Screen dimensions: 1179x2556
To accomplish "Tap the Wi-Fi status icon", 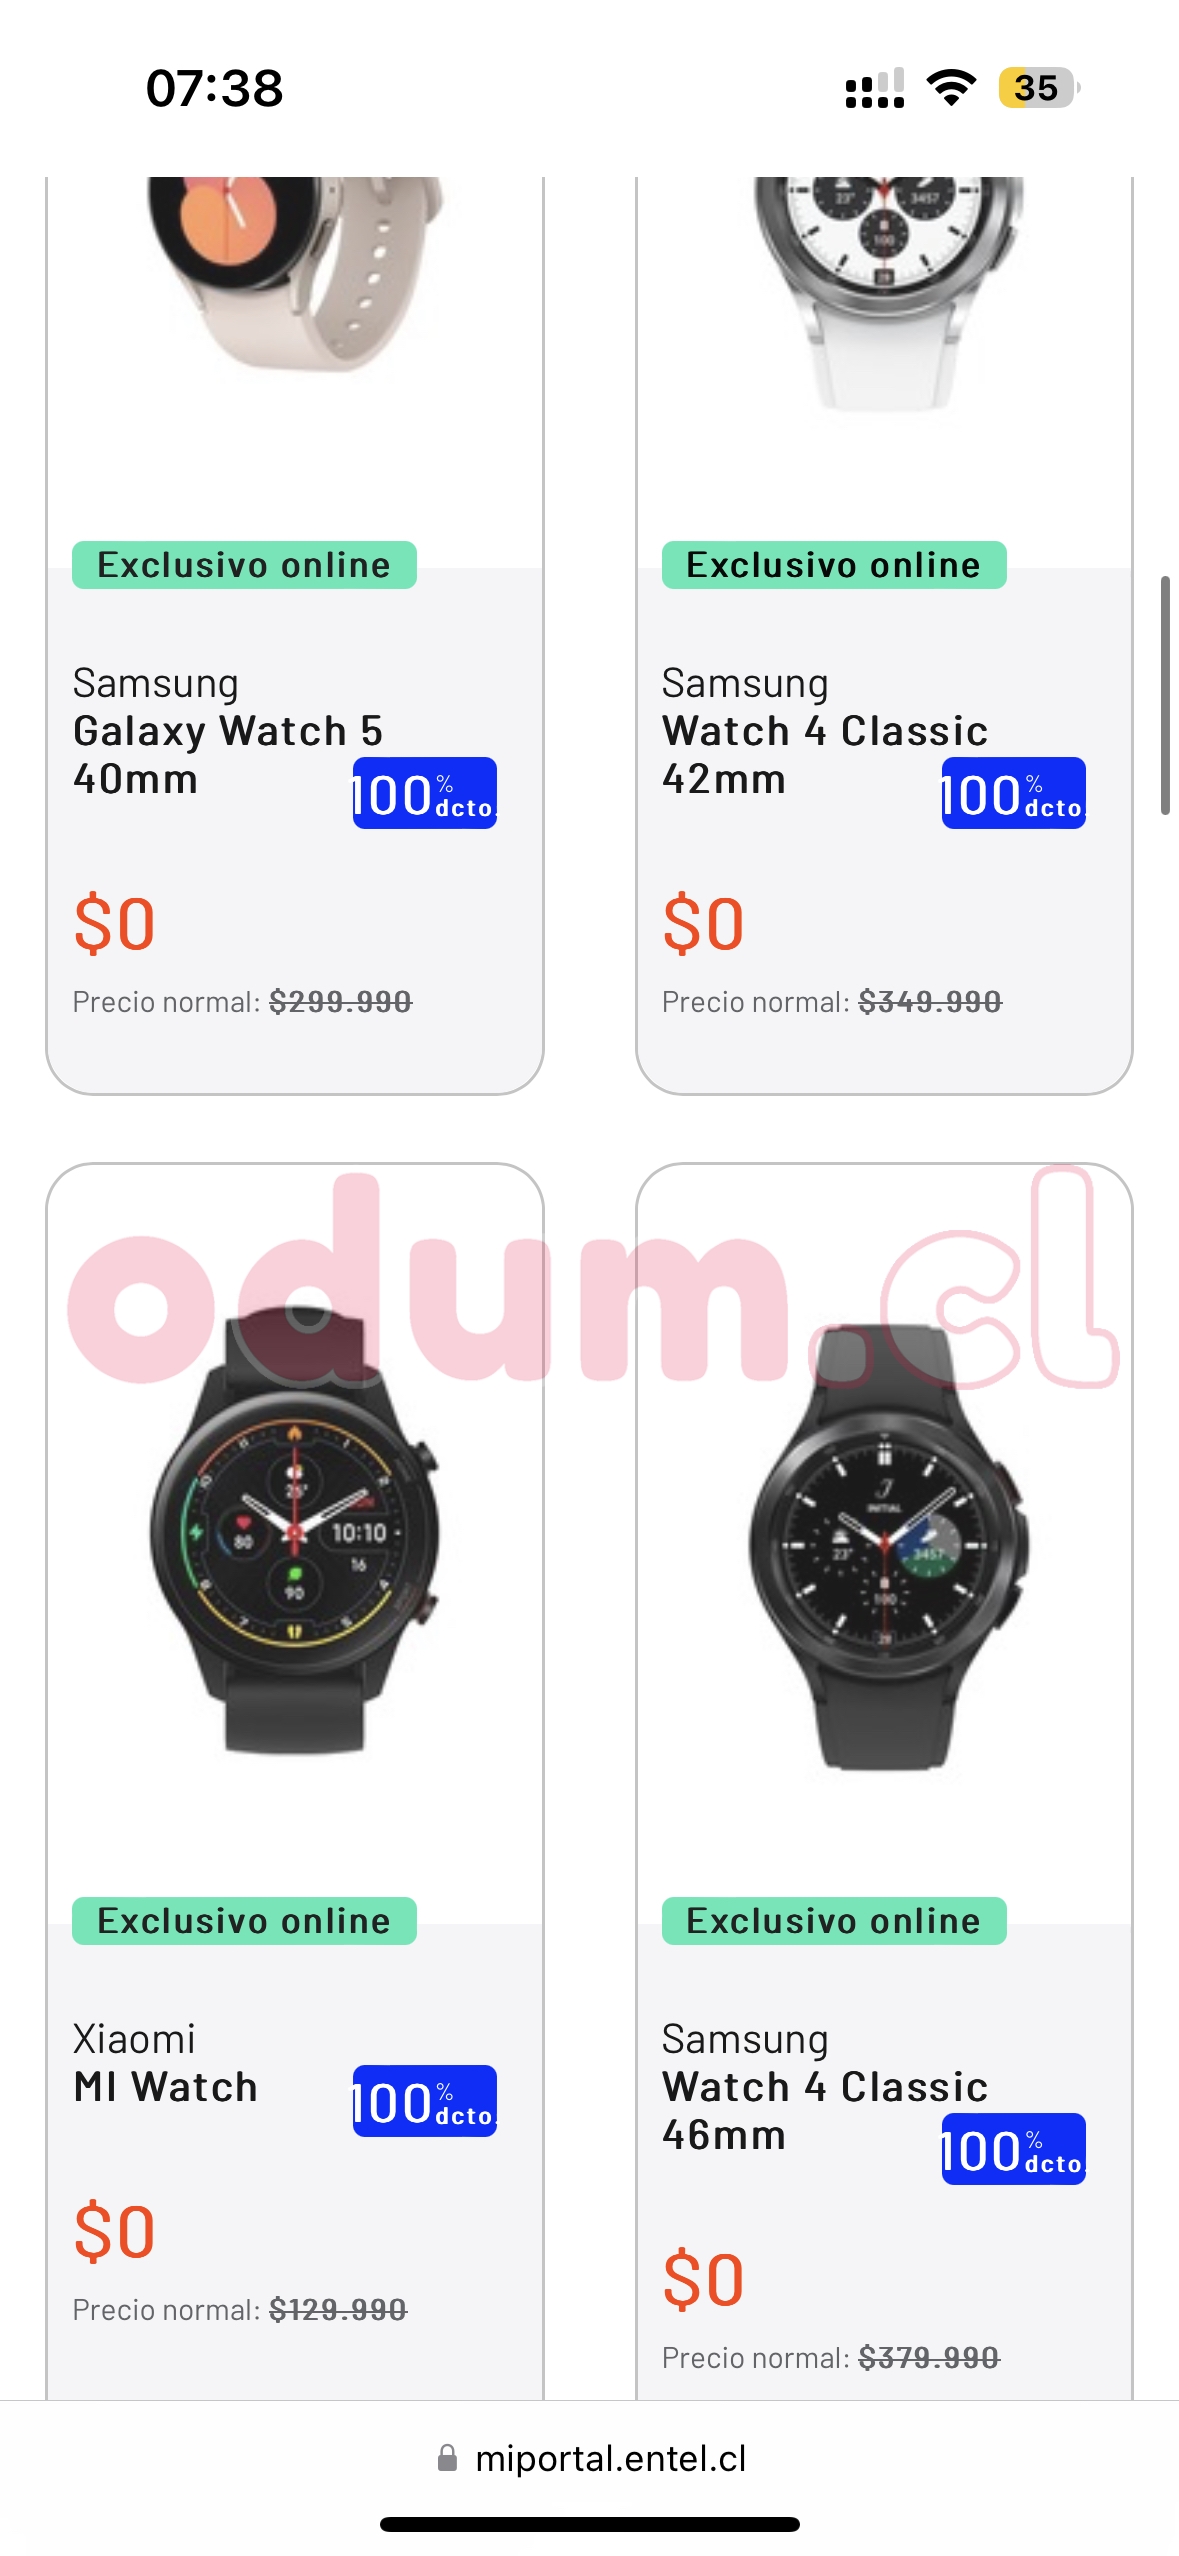I will (x=951, y=88).
